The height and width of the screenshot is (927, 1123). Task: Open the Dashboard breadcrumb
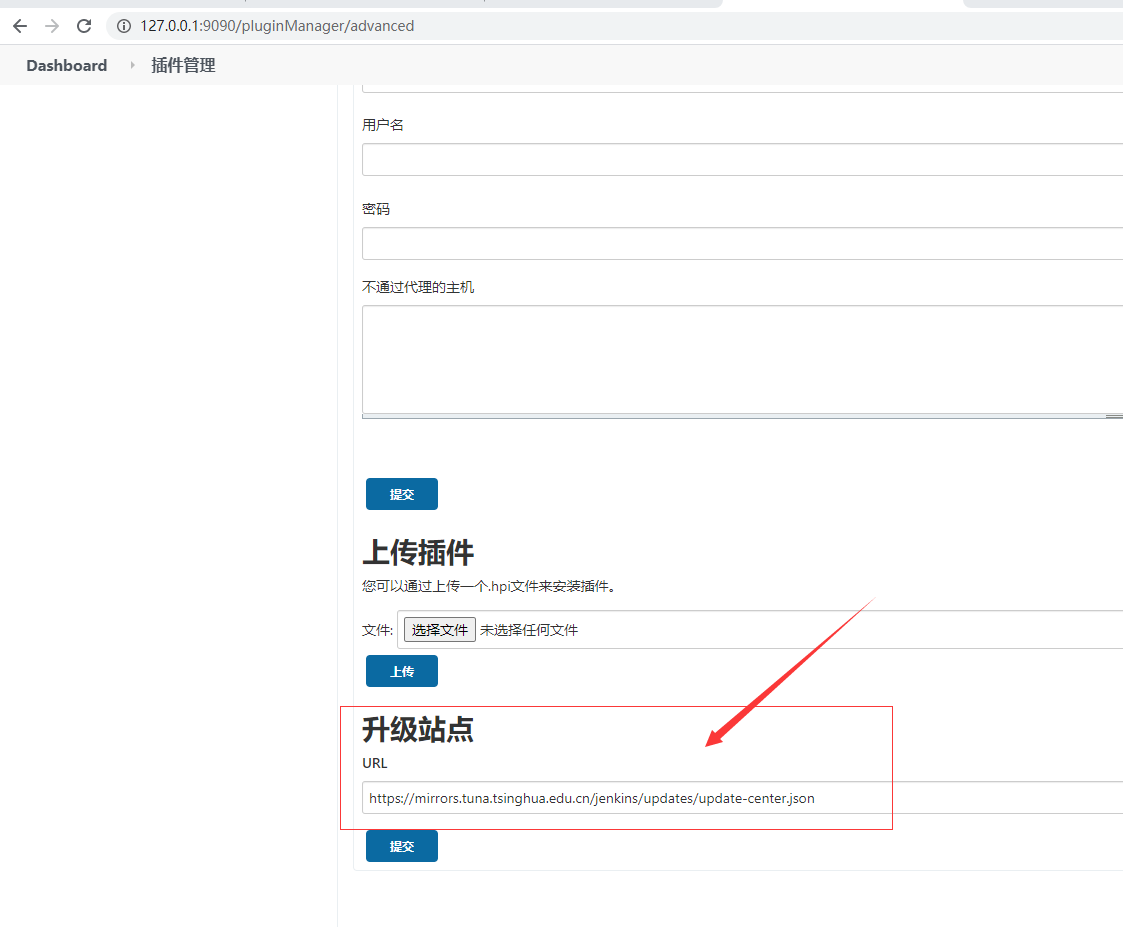point(66,65)
